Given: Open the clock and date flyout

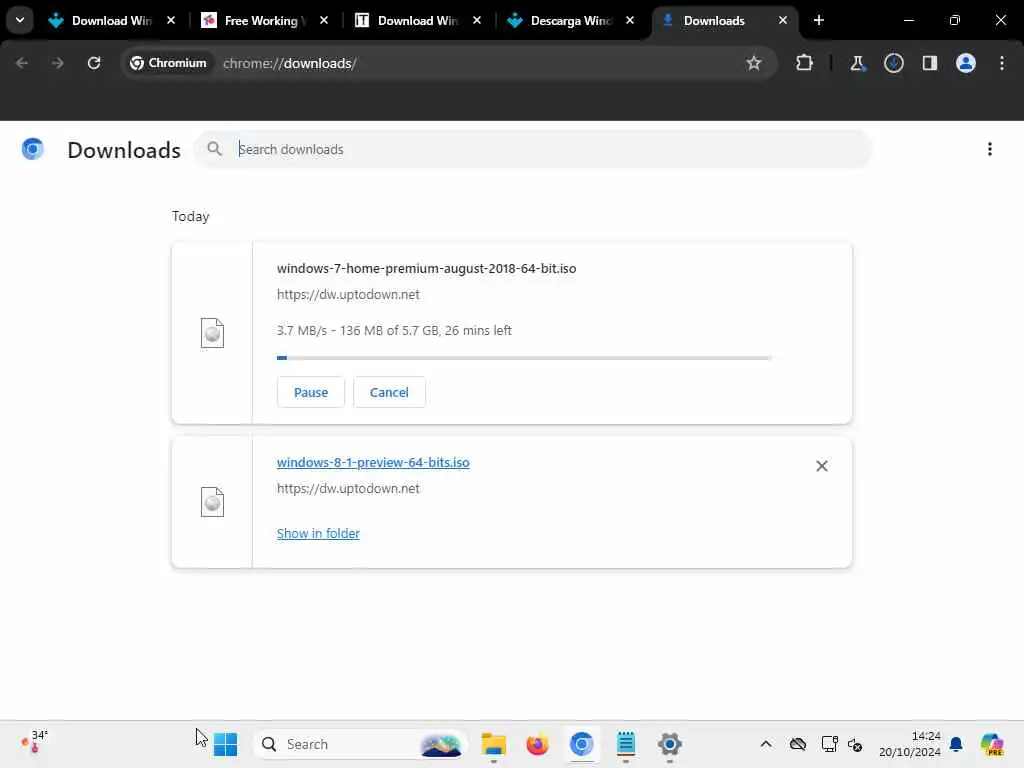Looking at the screenshot, I should (909, 744).
